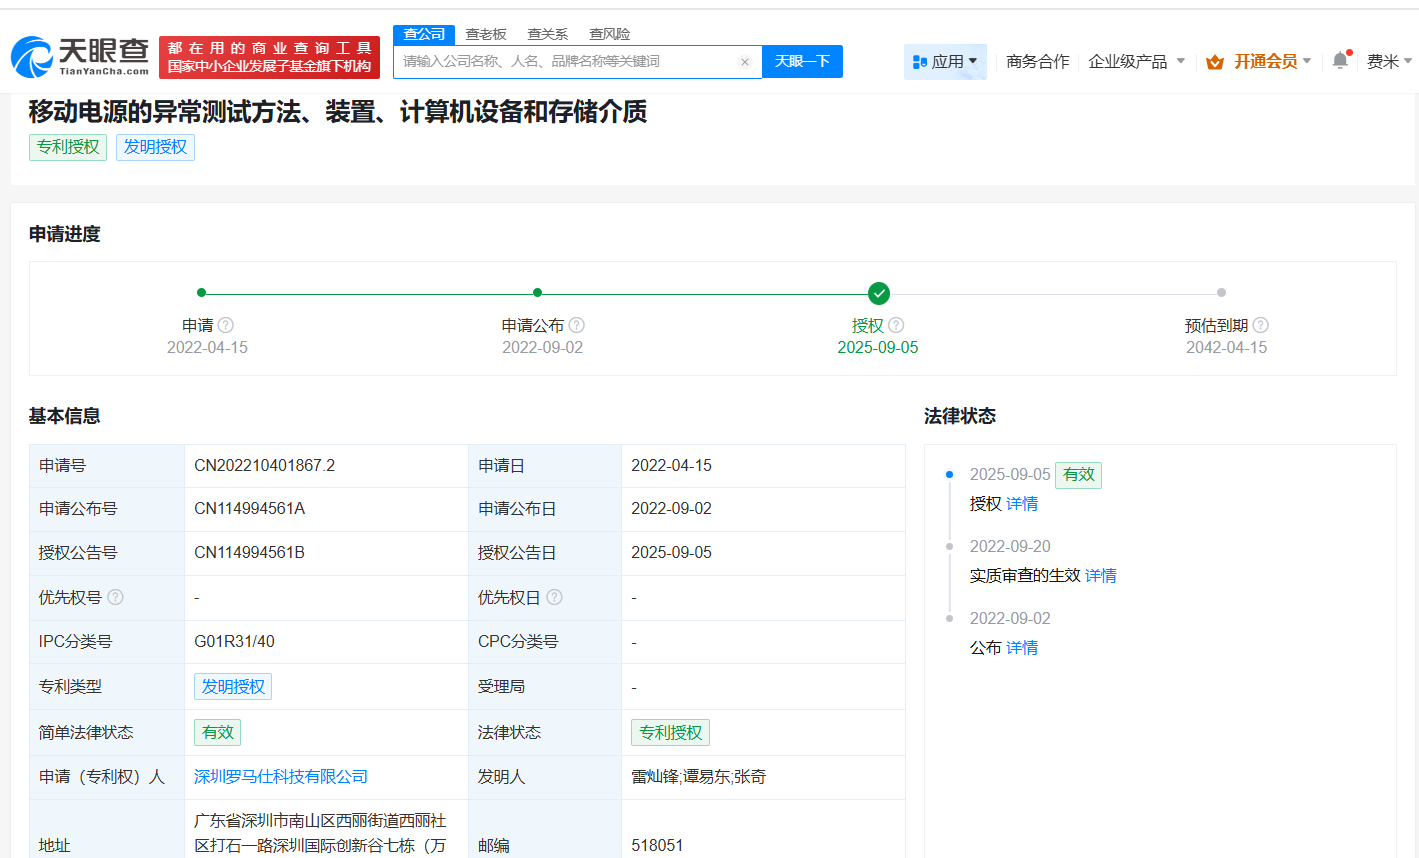Switch to the 查老板 tab
The image size is (1419, 858).
[486, 33]
